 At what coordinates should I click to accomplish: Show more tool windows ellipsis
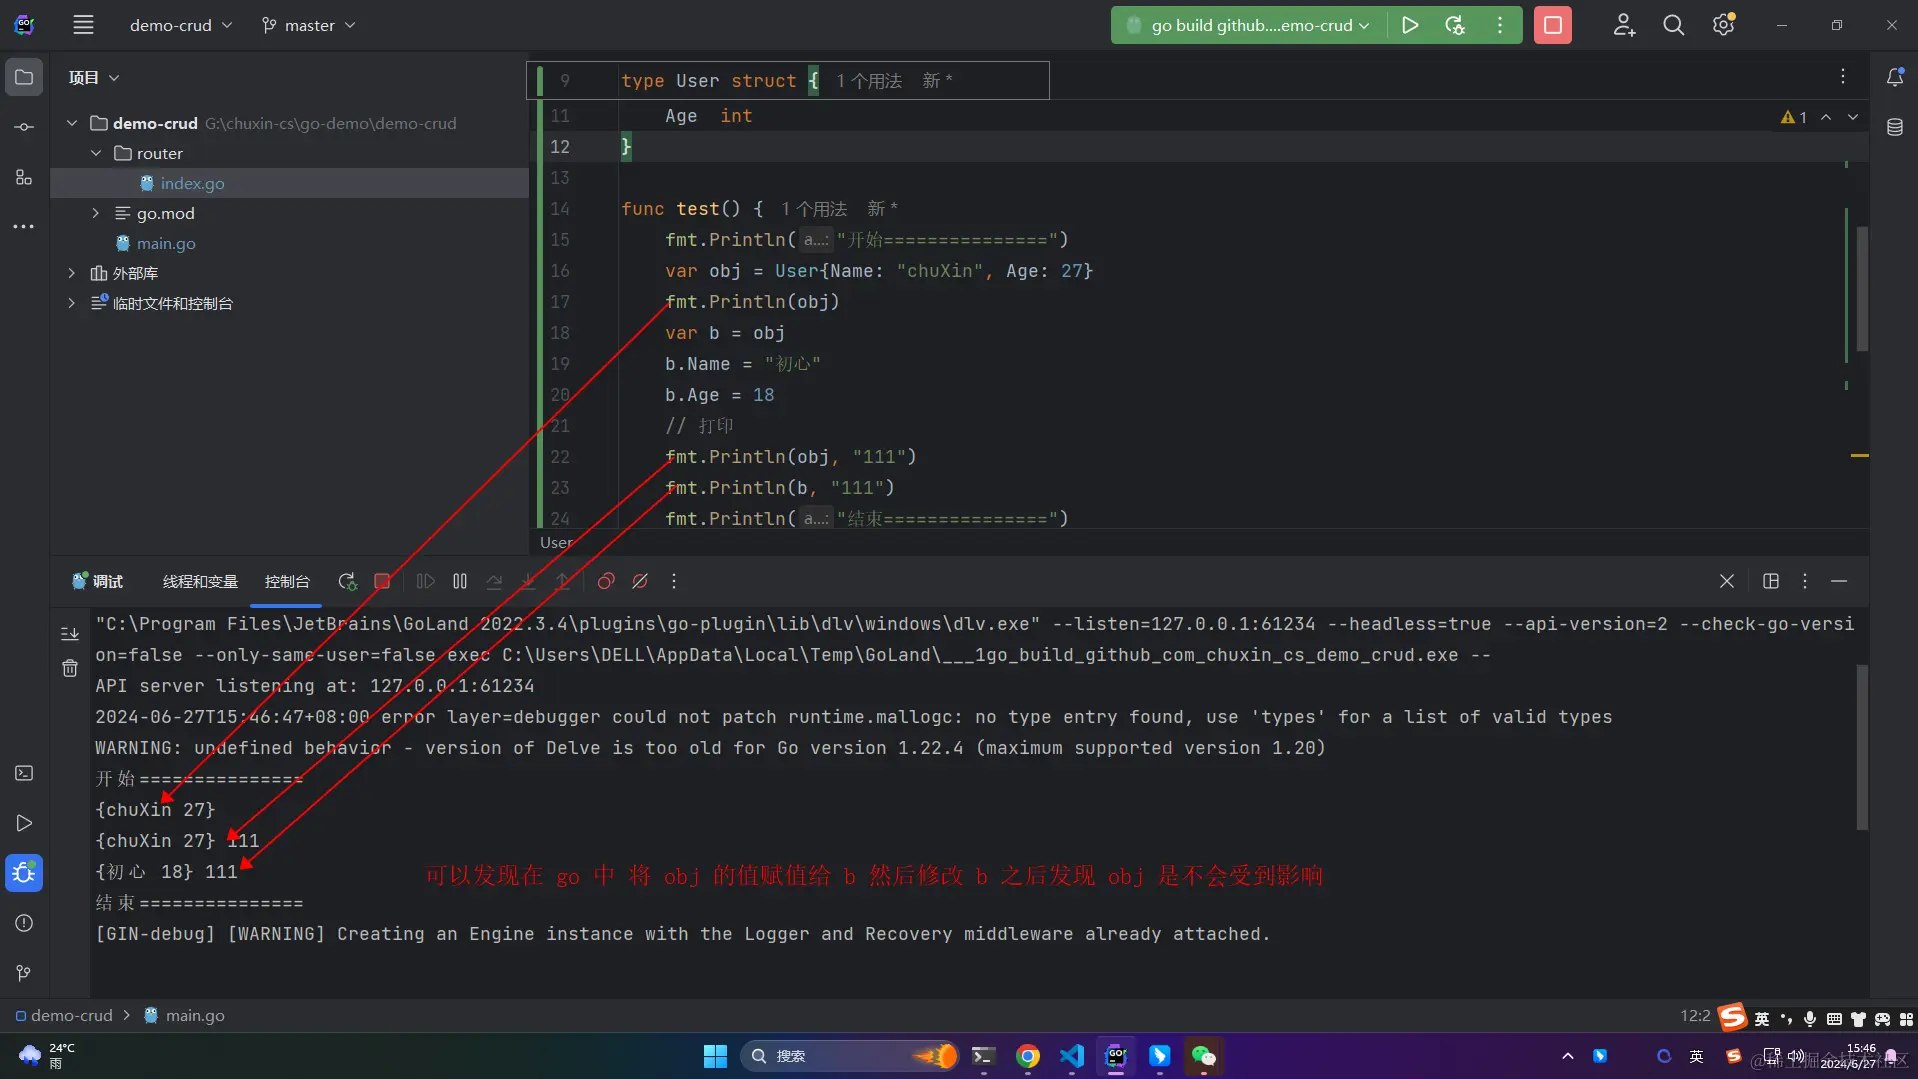(24, 227)
